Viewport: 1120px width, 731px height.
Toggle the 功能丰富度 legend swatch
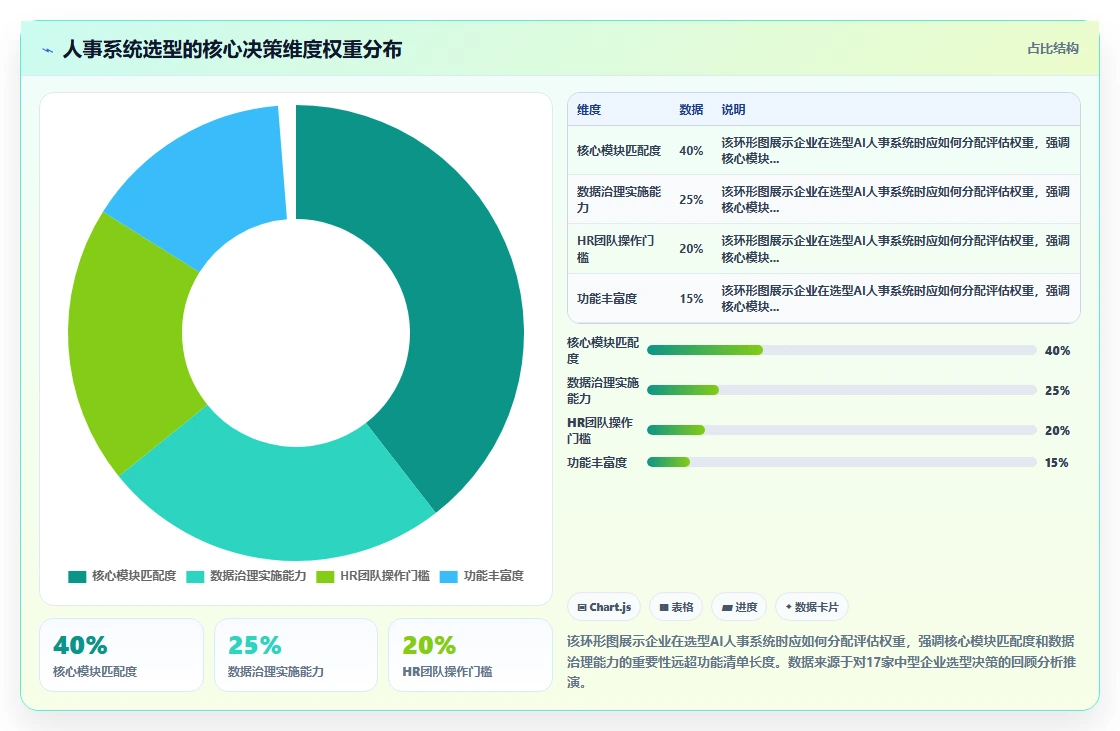click(x=449, y=577)
